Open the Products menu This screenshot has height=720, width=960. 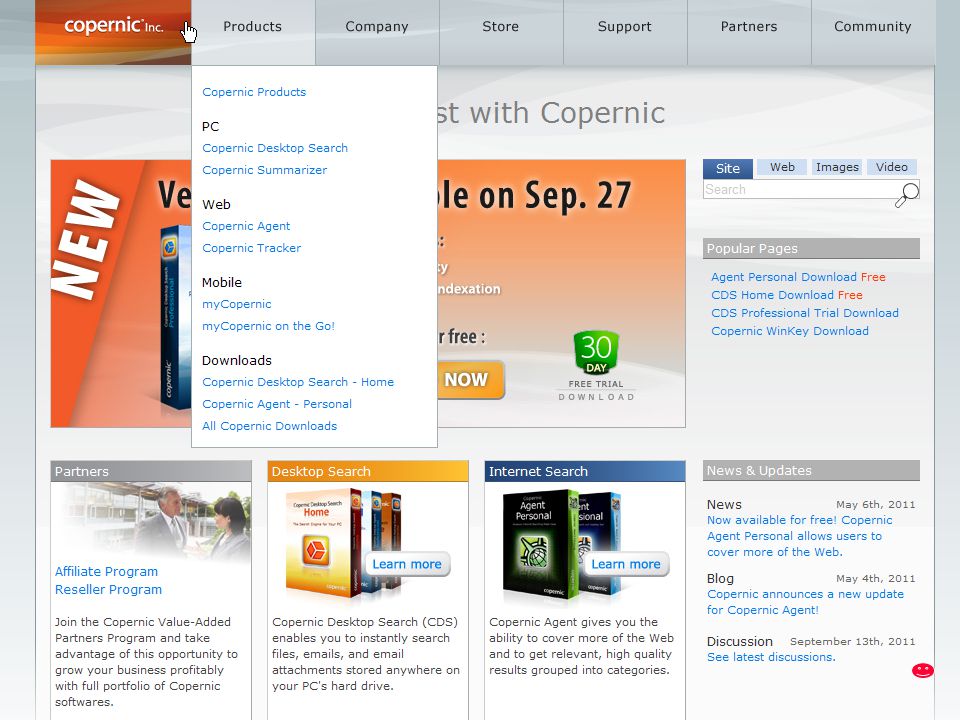(252, 26)
